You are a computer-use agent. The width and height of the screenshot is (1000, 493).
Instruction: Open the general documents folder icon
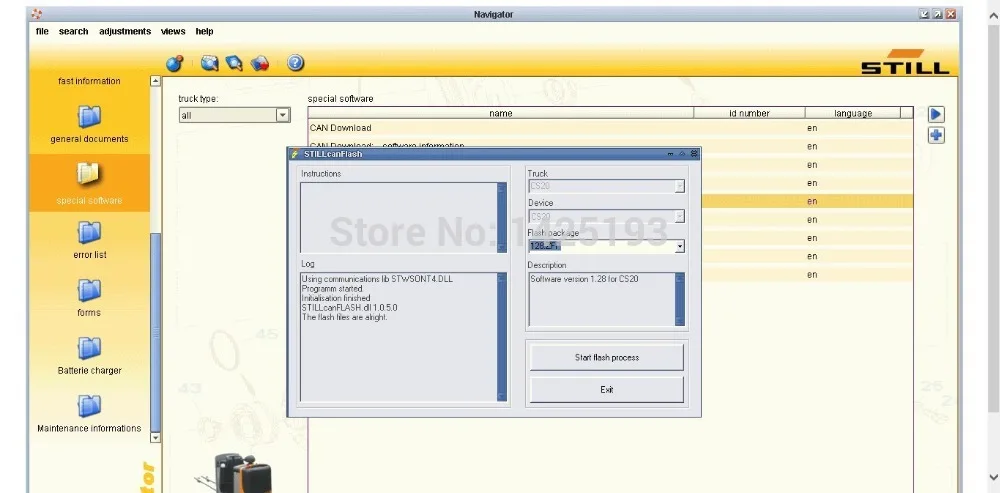89,116
